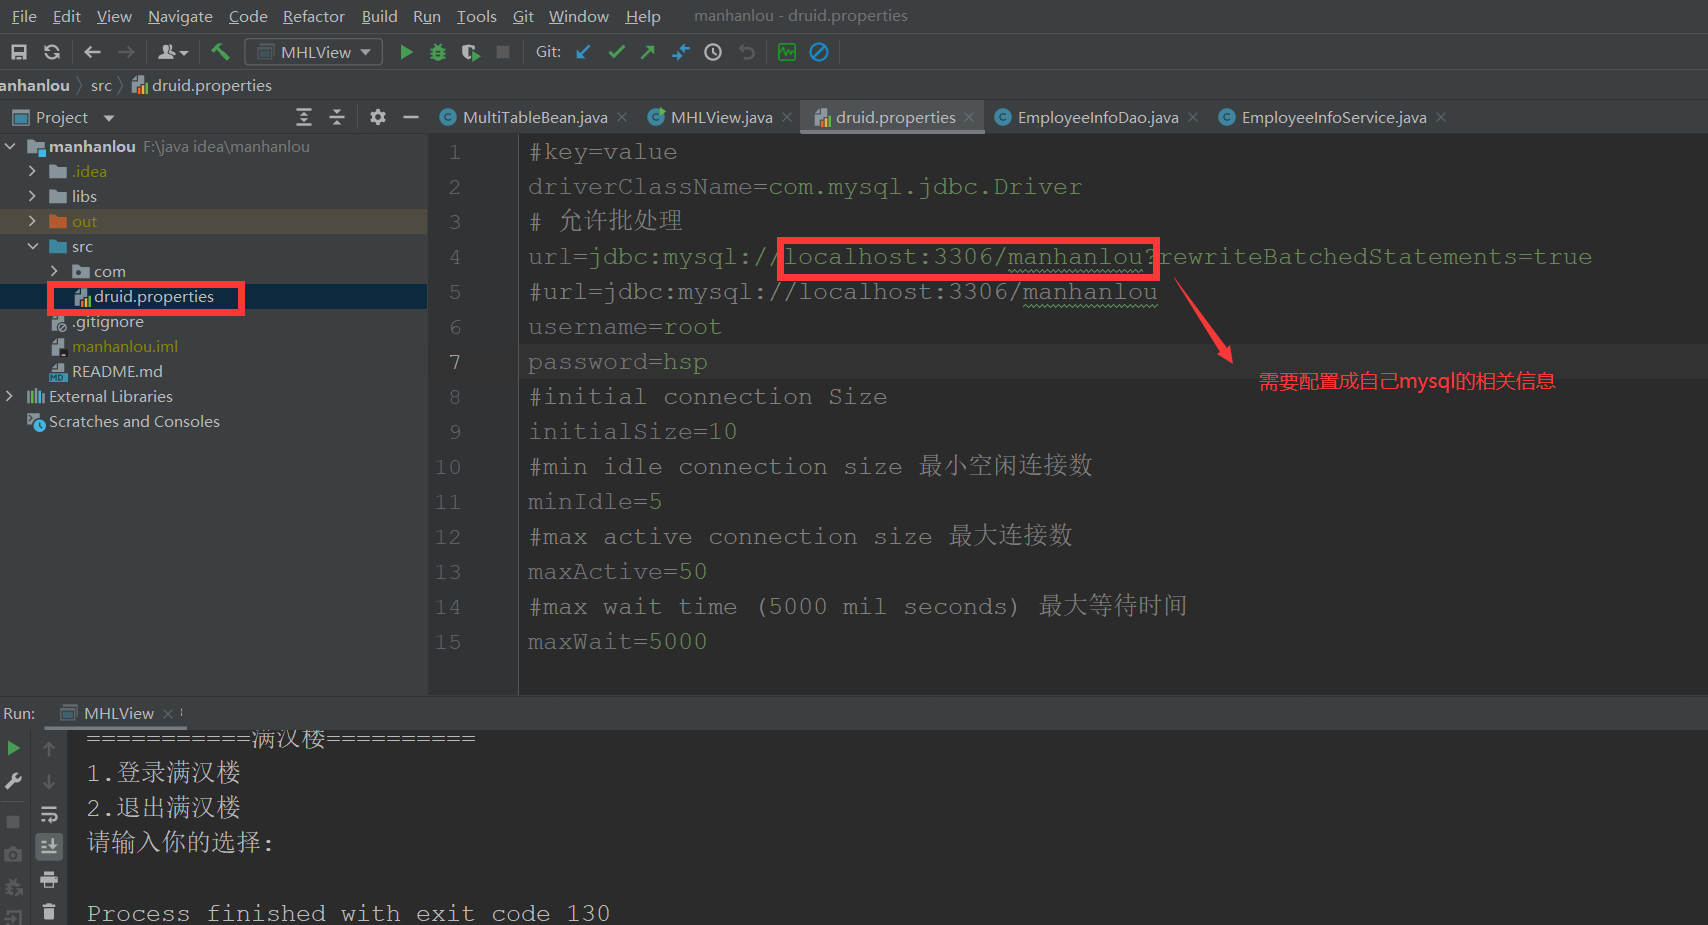The width and height of the screenshot is (1708, 925).
Task: Click the maxWait=5000 line
Action: 617,642
